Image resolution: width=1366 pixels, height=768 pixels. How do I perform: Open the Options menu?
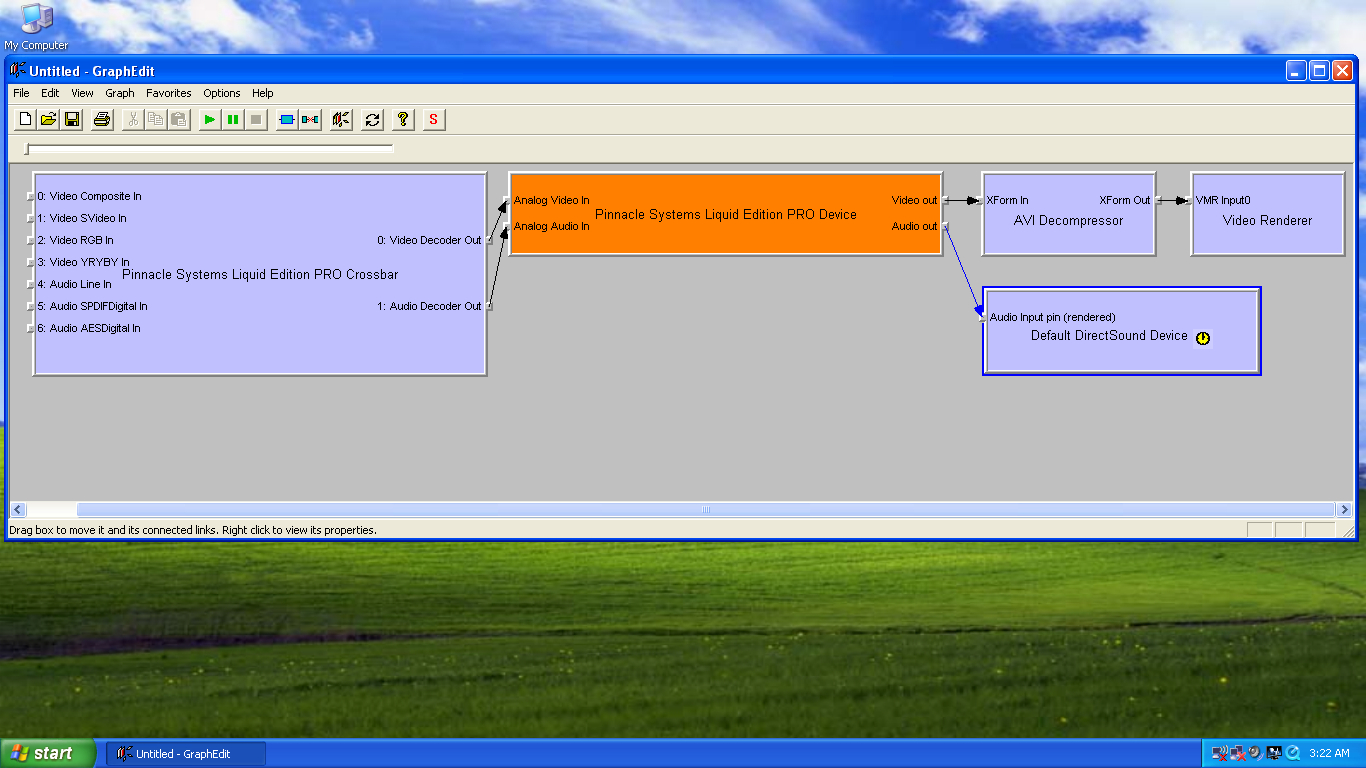(x=222, y=93)
